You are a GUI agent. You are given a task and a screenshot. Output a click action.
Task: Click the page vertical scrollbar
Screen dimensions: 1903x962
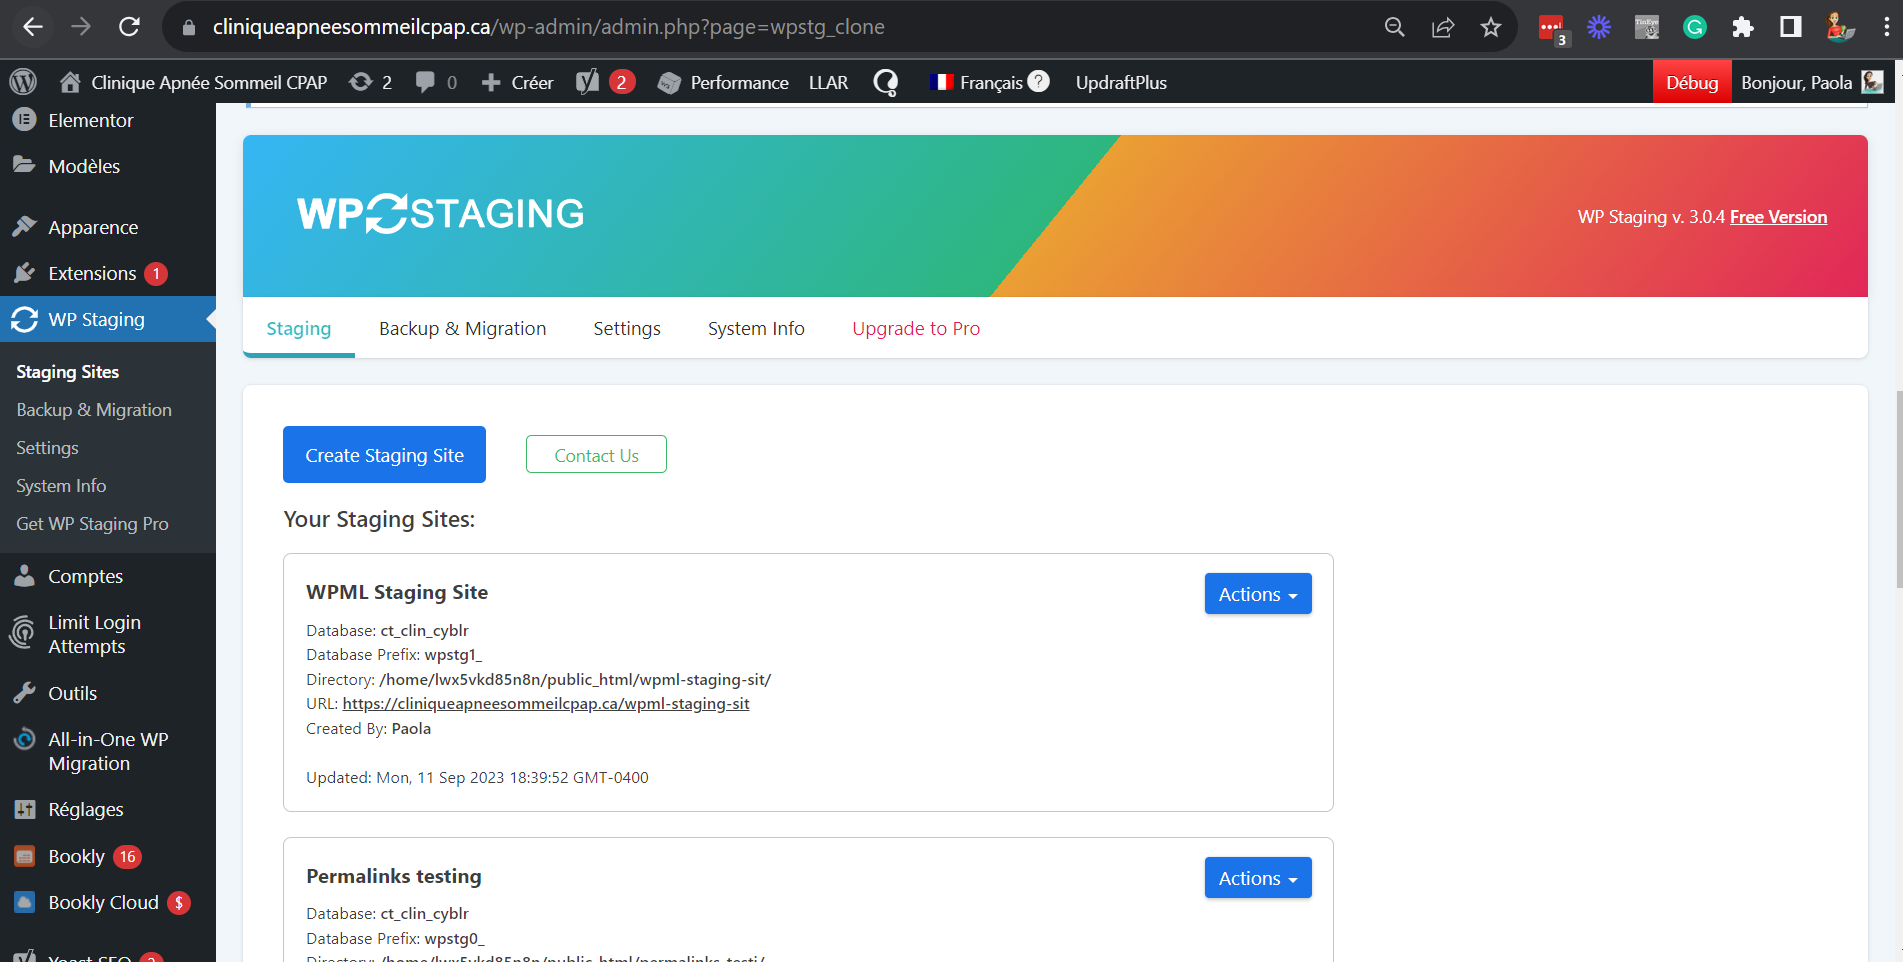click(x=1897, y=490)
